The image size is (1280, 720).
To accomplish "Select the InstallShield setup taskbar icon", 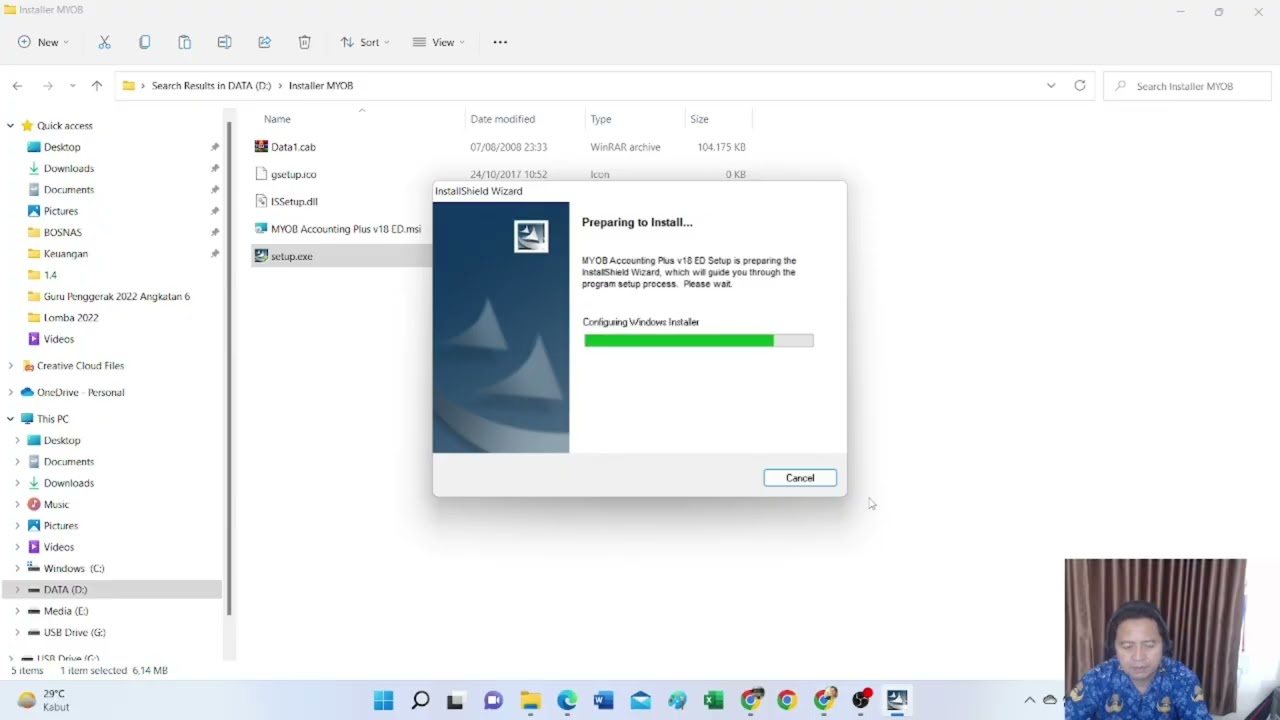I will 897,700.
